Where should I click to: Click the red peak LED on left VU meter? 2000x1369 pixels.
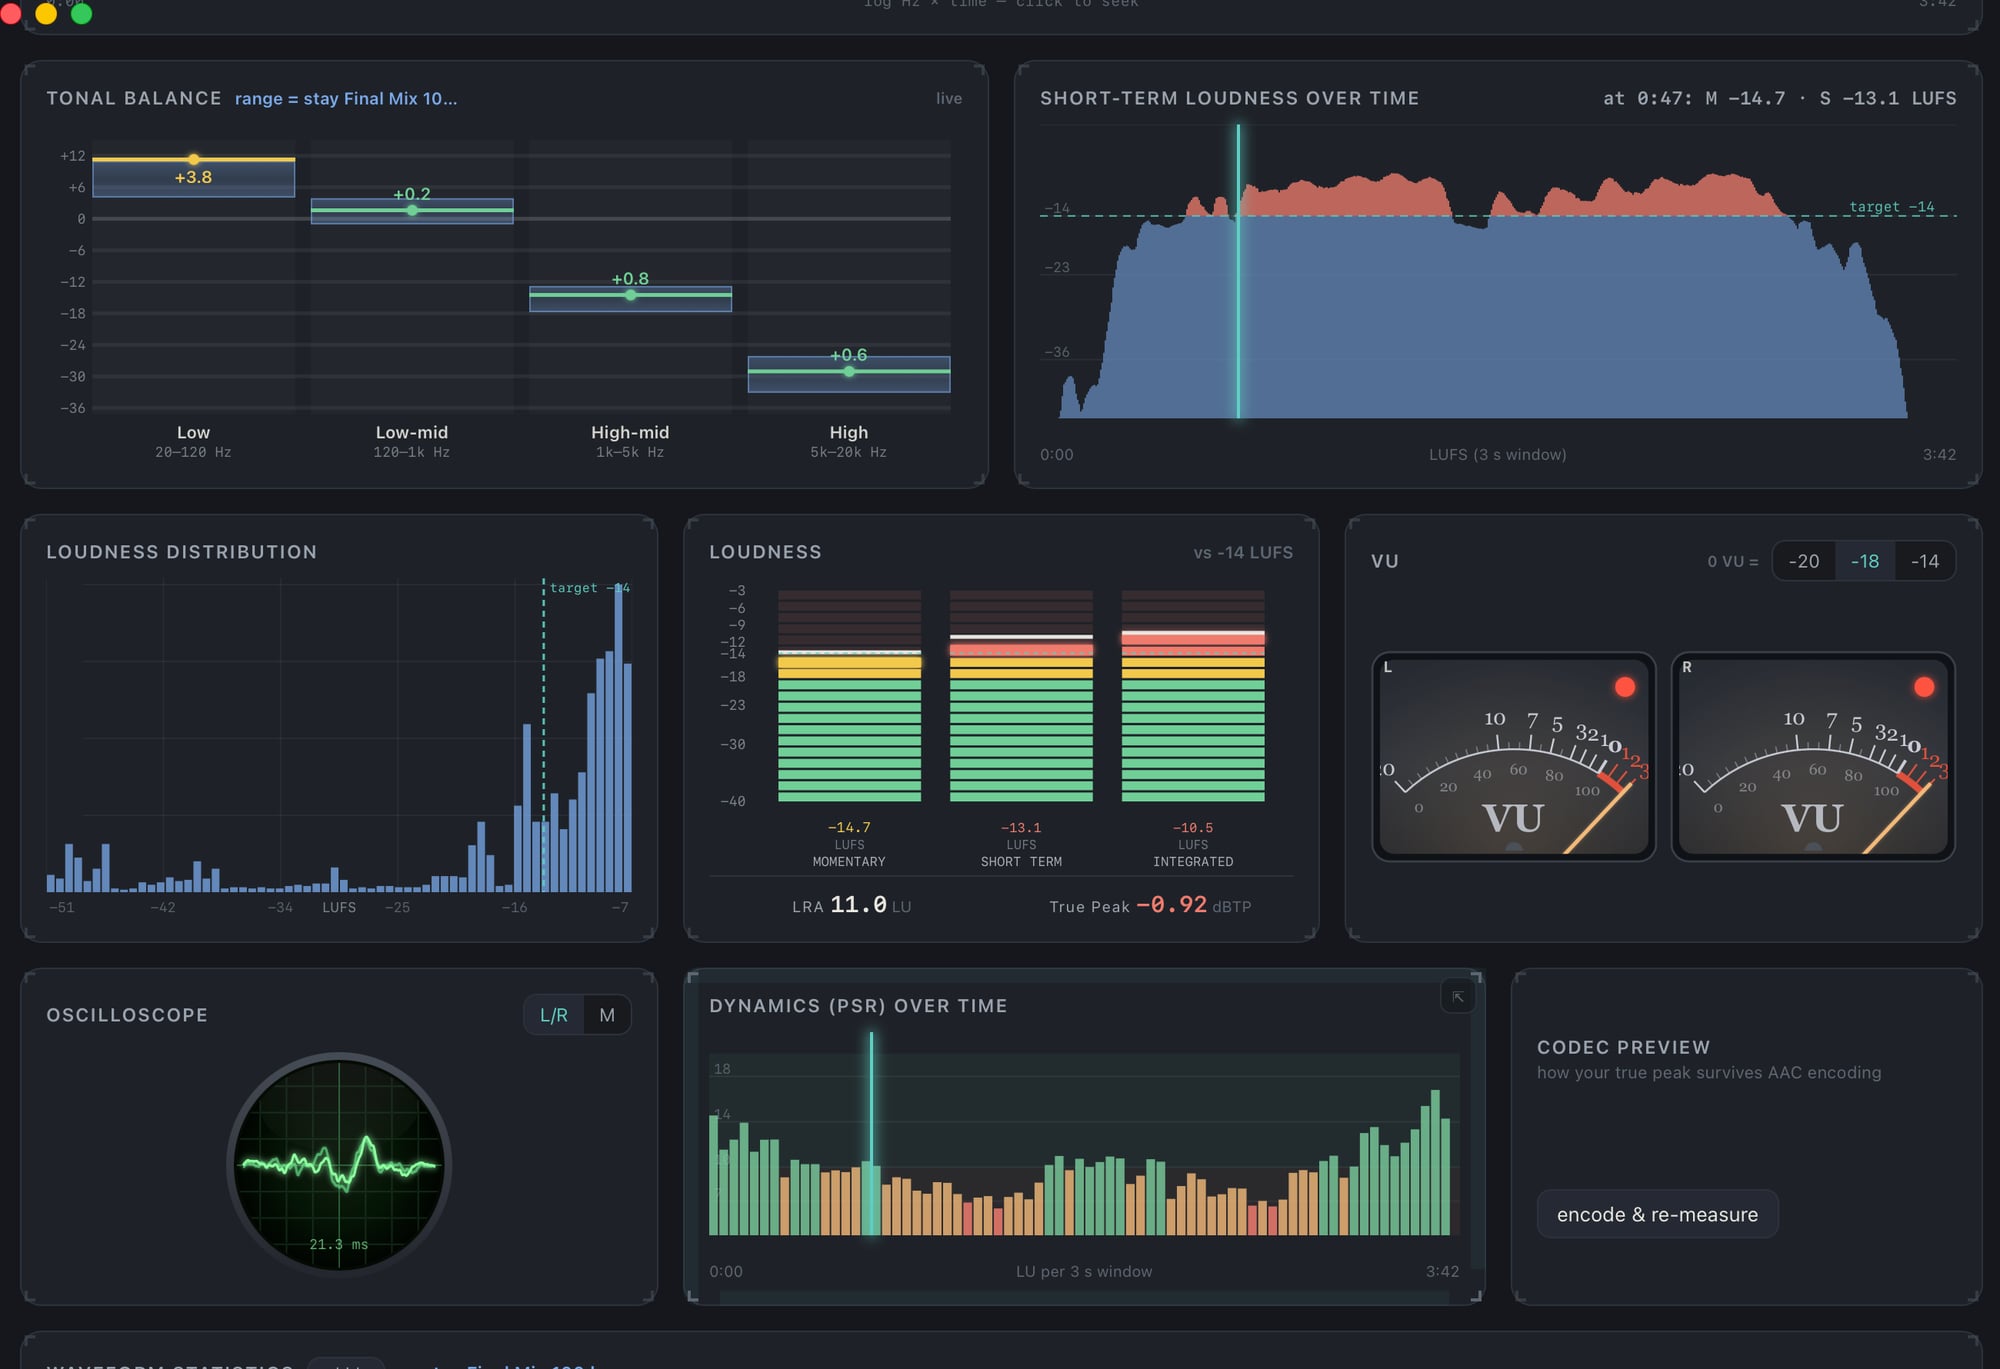[1625, 687]
